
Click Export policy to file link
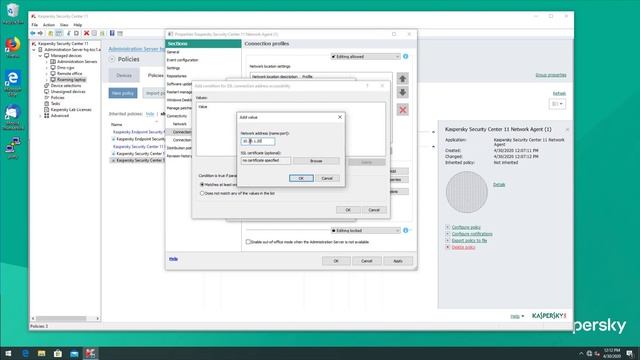coord(469,241)
